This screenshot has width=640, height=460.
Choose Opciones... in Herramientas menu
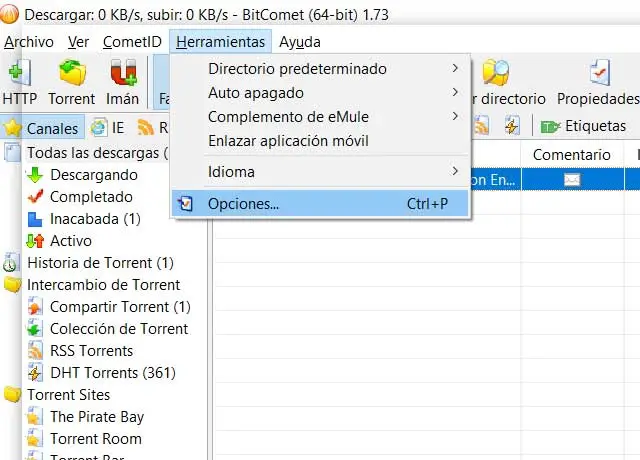(321, 203)
